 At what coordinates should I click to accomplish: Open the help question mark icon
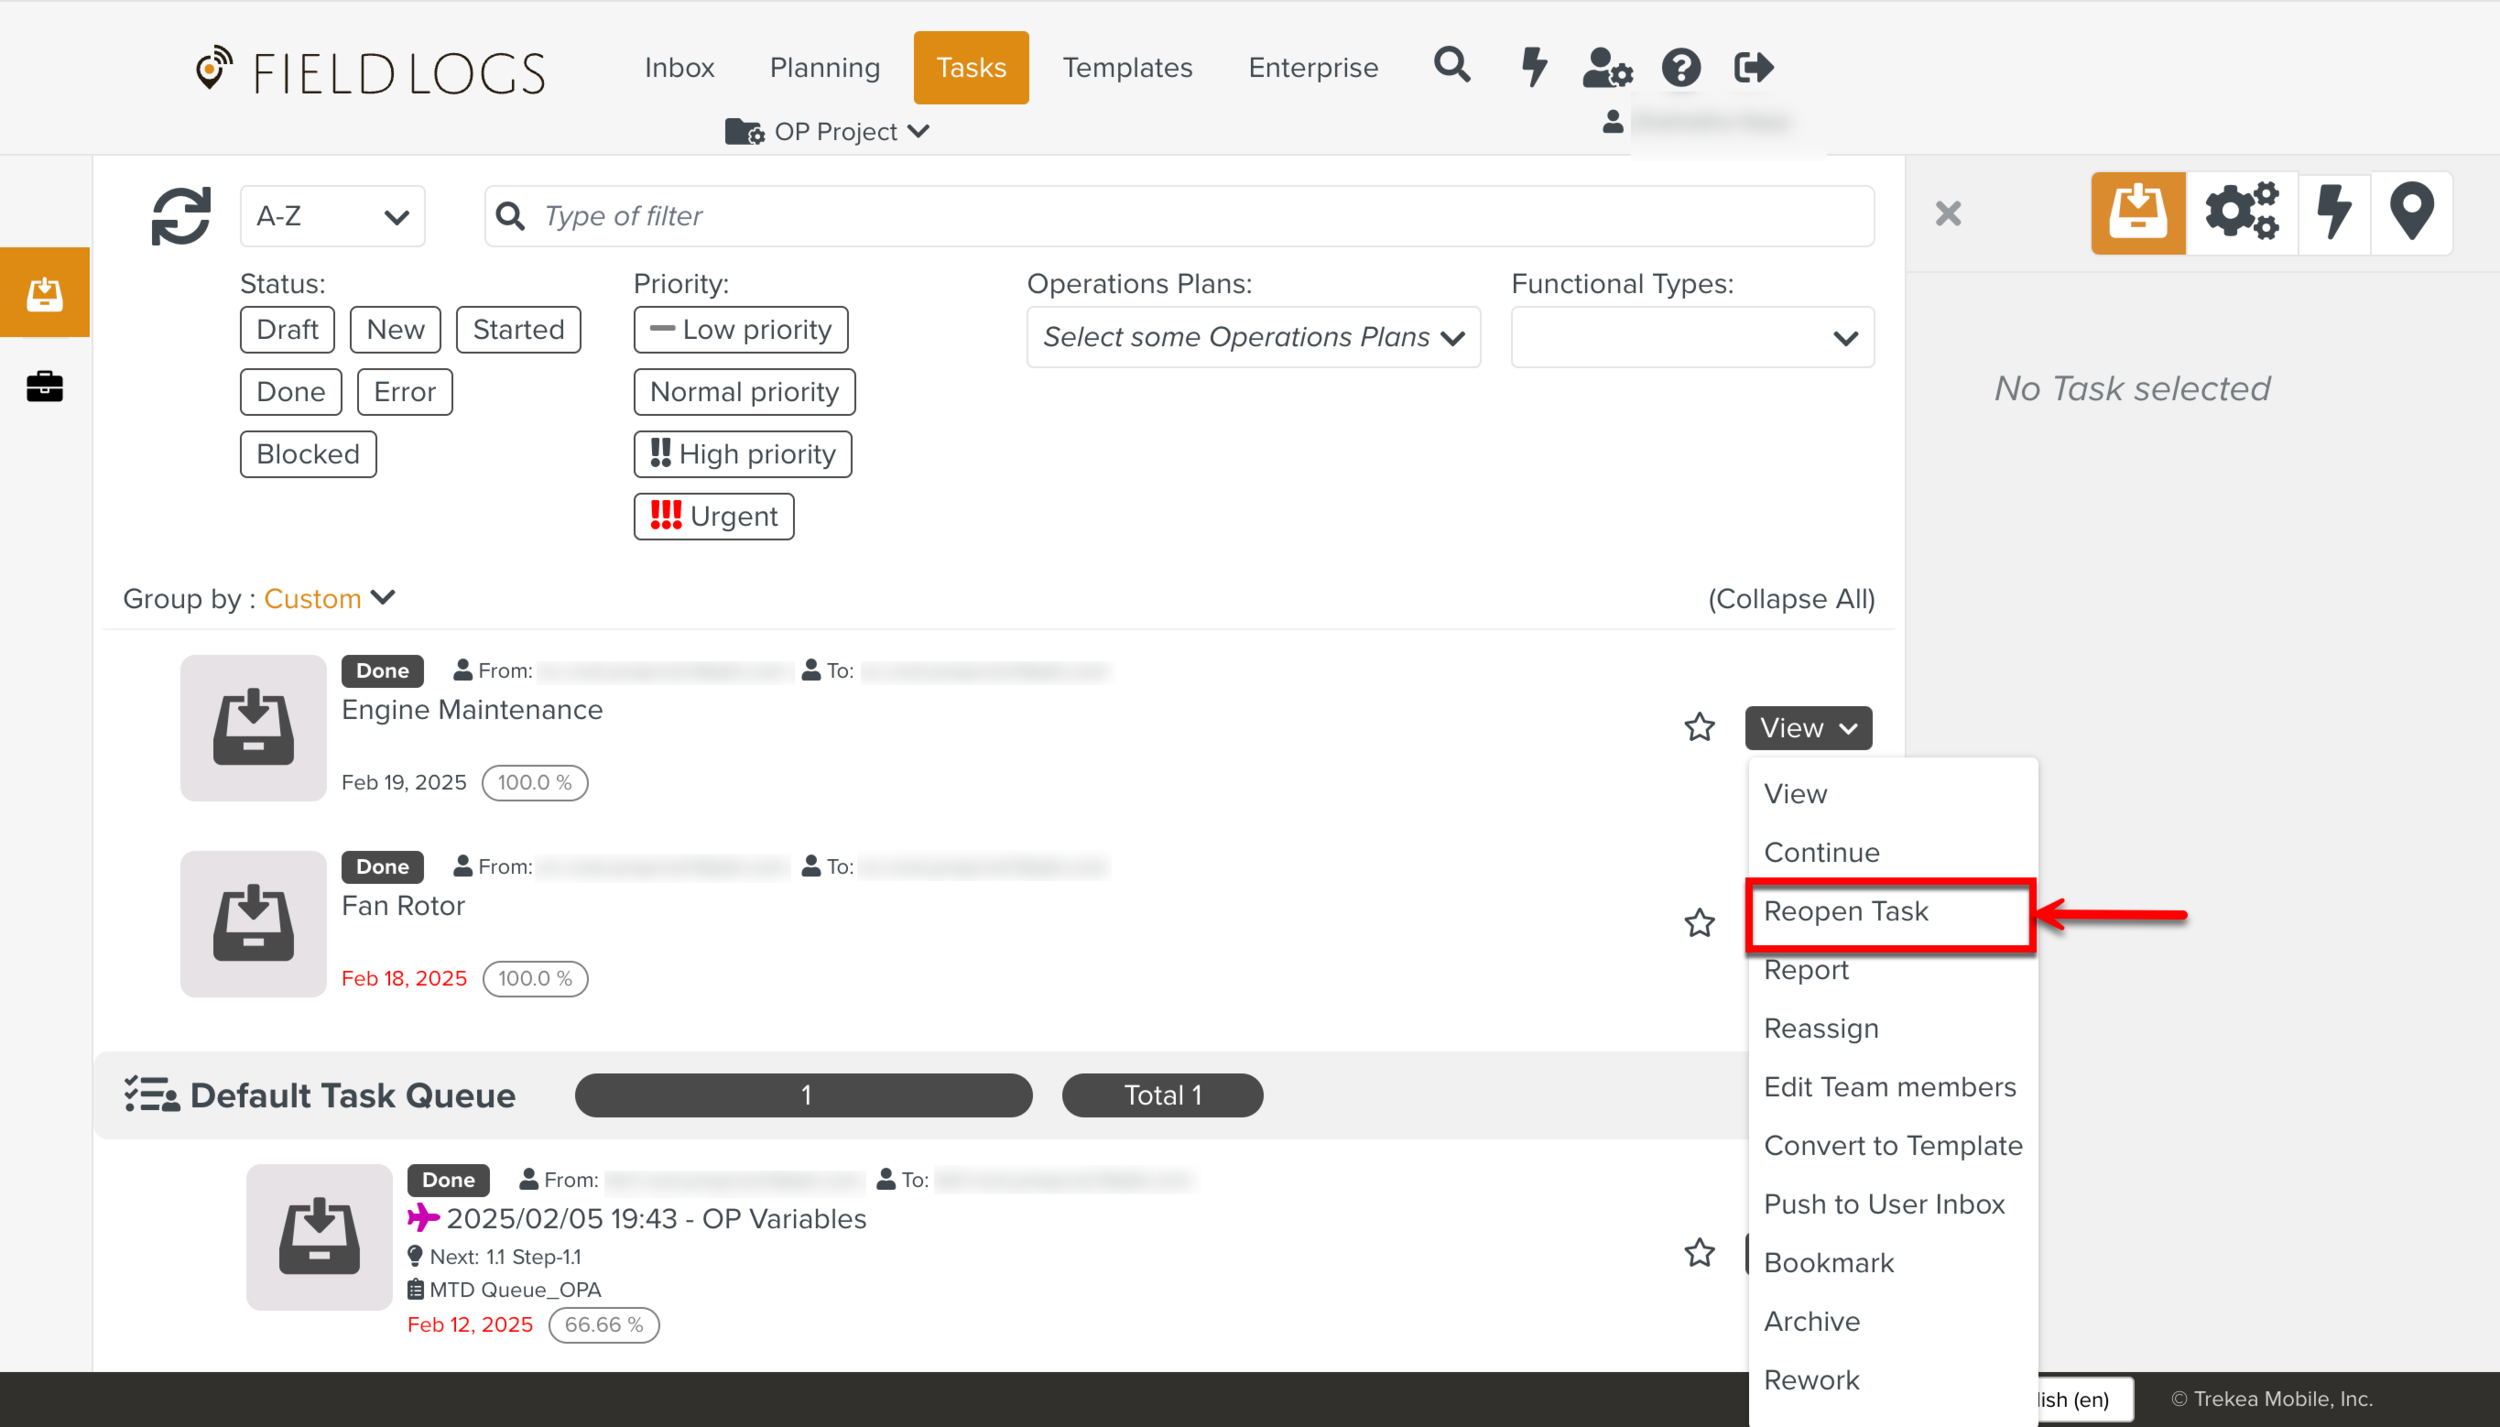[x=1681, y=68]
